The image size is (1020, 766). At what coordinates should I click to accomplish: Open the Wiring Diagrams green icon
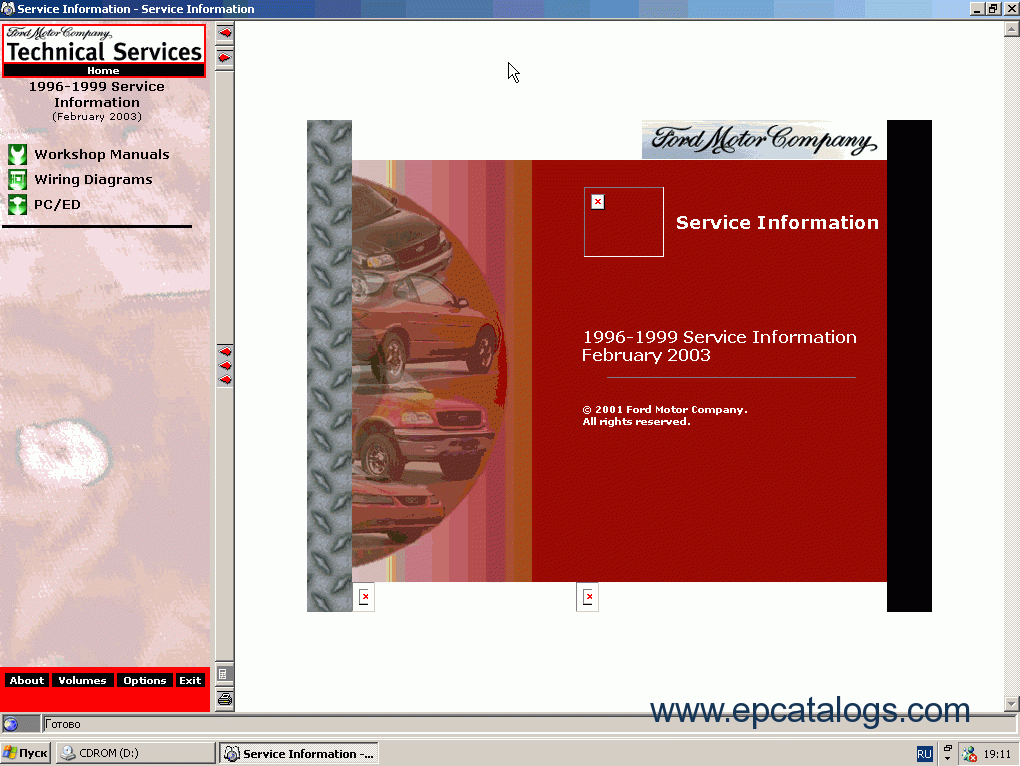(18, 179)
